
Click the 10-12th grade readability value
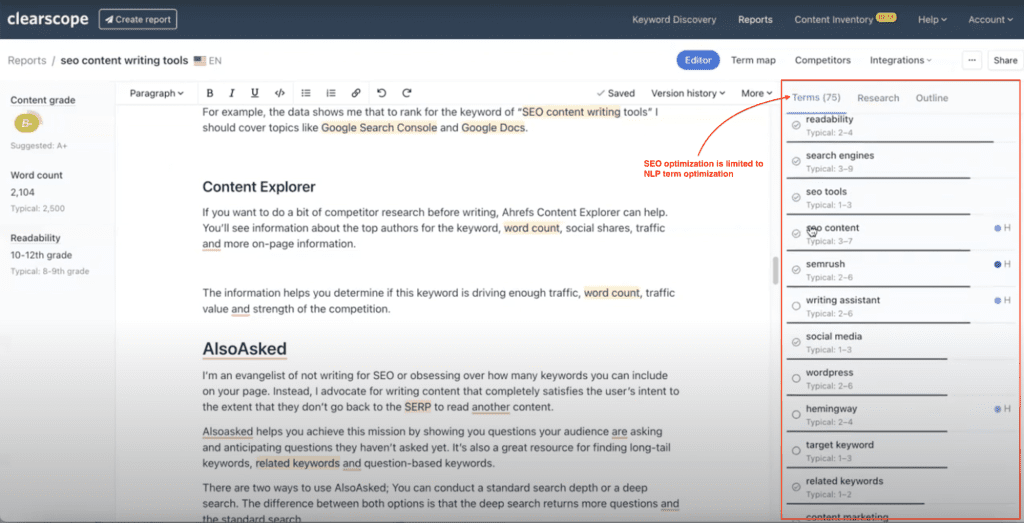(41, 255)
